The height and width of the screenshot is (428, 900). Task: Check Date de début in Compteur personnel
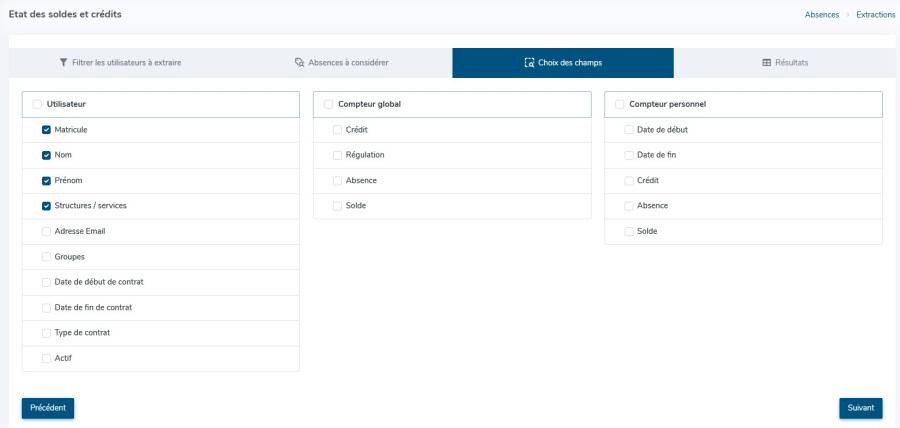(x=629, y=130)
